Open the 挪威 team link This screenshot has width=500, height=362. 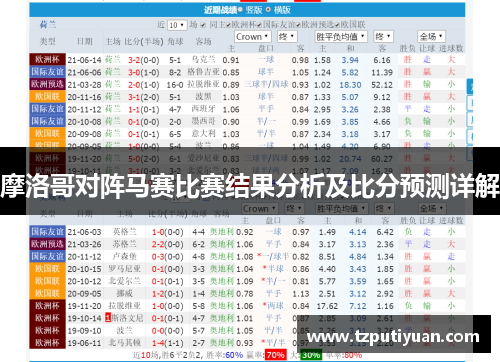point(125,293)
